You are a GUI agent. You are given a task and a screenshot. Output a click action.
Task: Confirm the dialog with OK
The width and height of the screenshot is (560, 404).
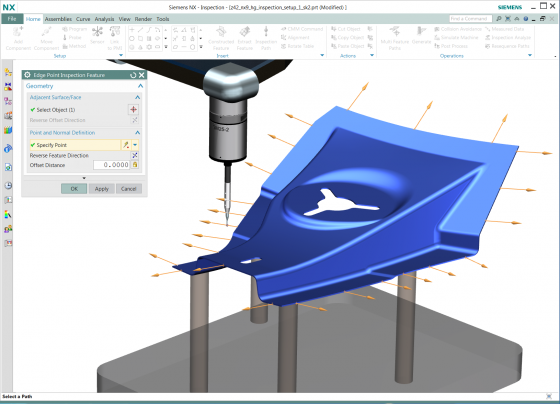[x=74, y=189]
